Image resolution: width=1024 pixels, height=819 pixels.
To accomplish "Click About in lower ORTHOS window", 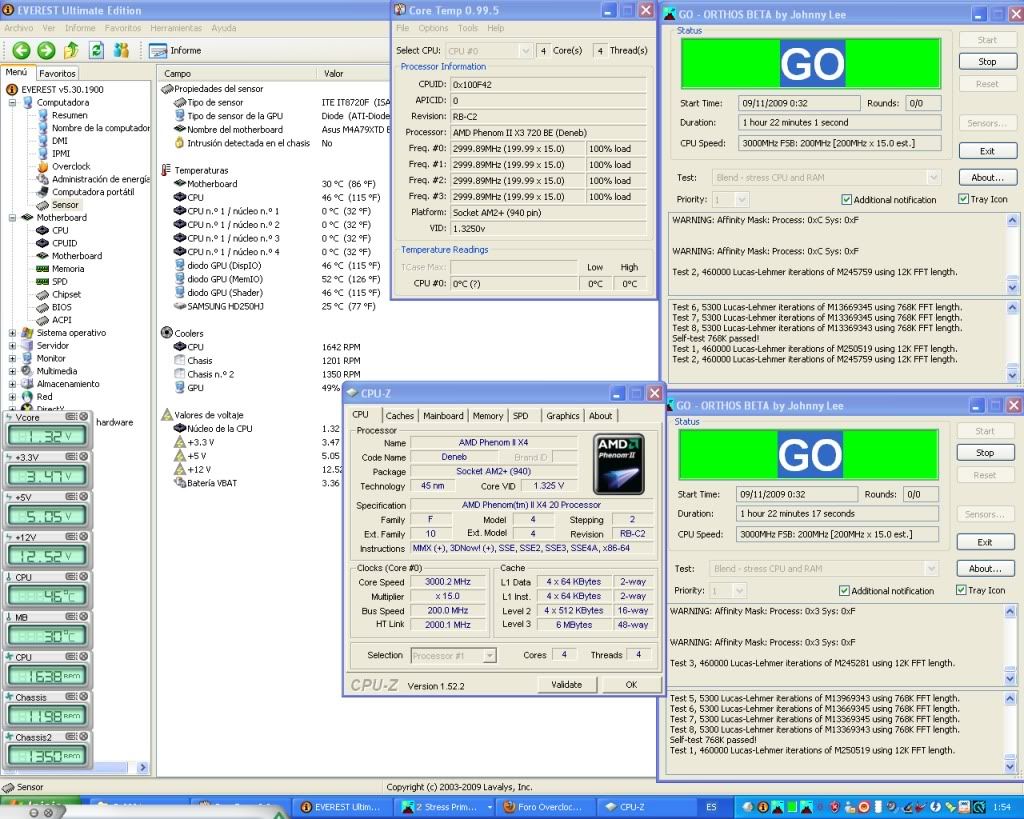I will pos(985,569).
